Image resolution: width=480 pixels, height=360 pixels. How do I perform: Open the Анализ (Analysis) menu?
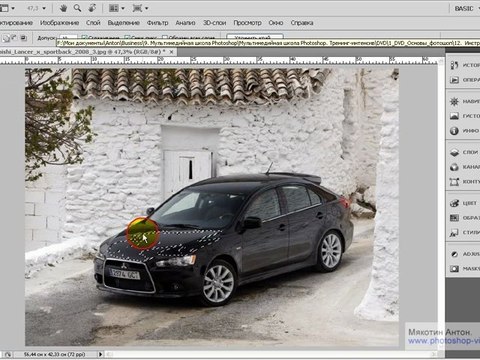click(x=185, y=23)
